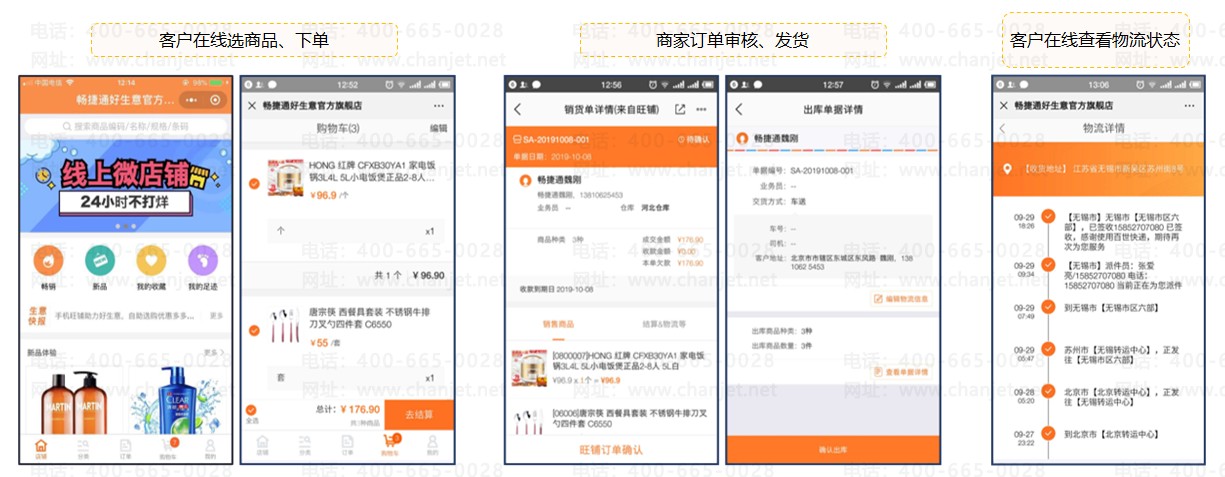Image resolution: width=1225 pixels, height=477 pixels.
Task: Click order number SA-20191008-001 on 销货单详情
Action: tap(554, 140)
